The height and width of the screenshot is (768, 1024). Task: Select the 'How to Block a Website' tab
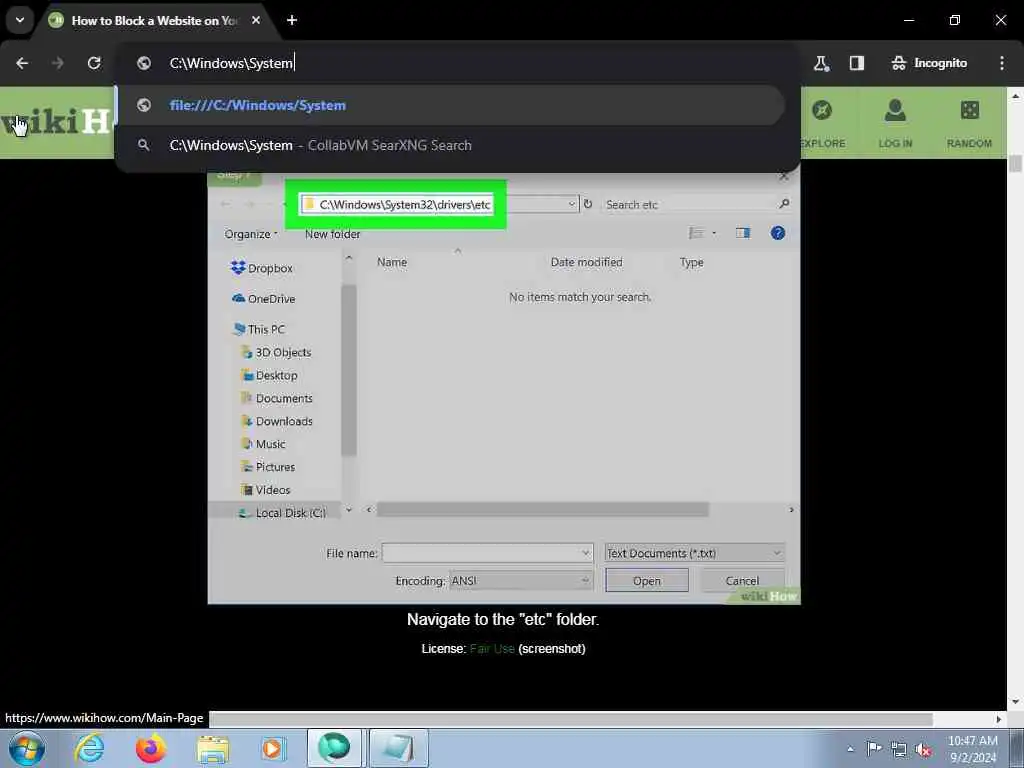tap(155, 20)
